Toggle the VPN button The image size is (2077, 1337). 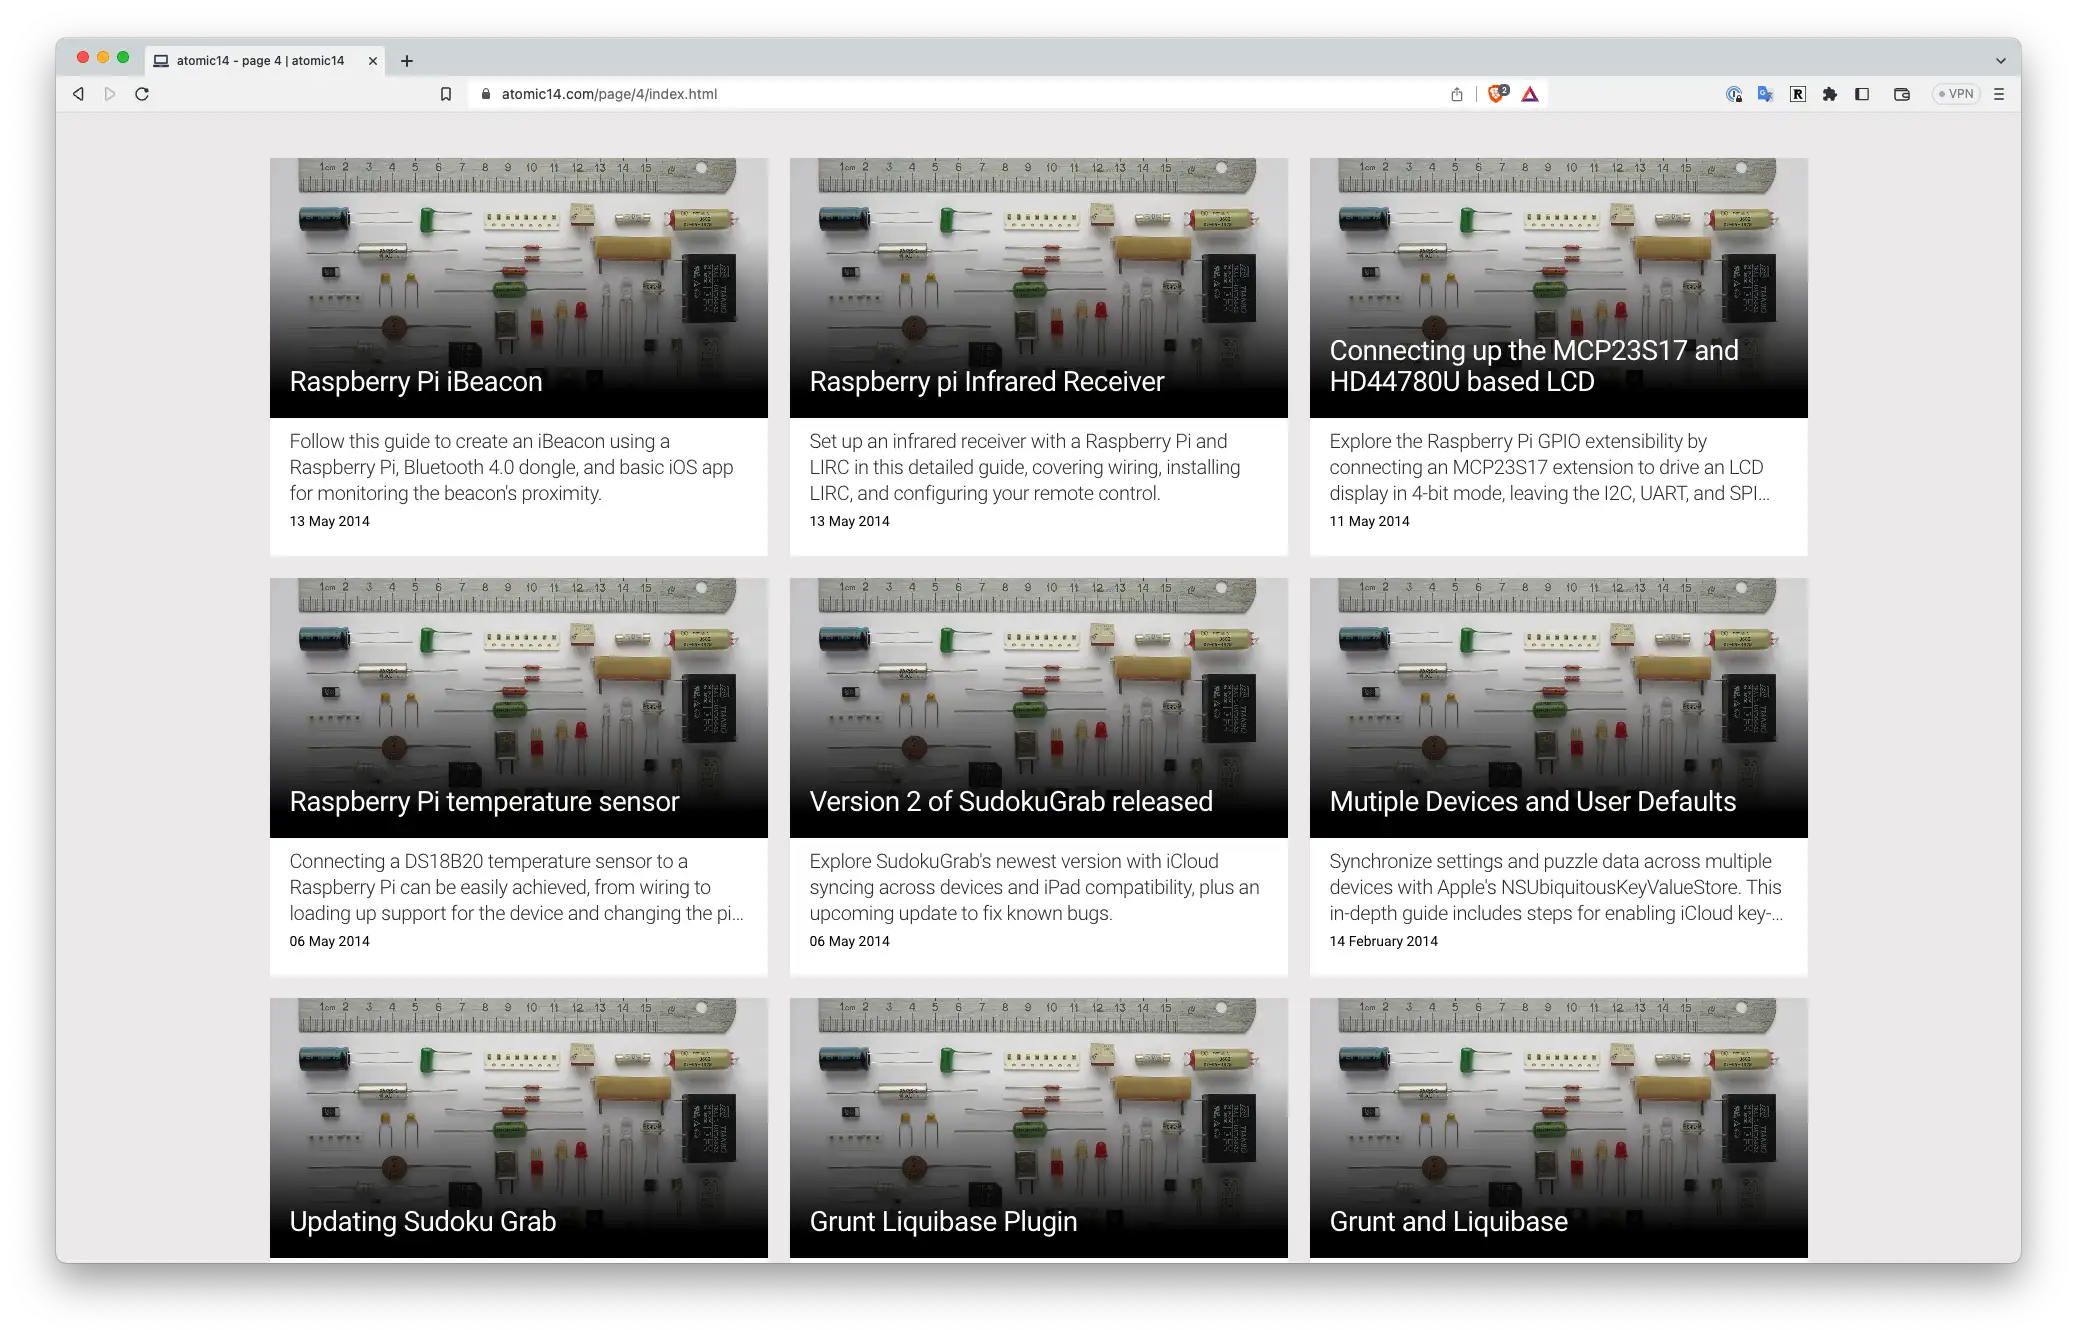(1956, 94)
